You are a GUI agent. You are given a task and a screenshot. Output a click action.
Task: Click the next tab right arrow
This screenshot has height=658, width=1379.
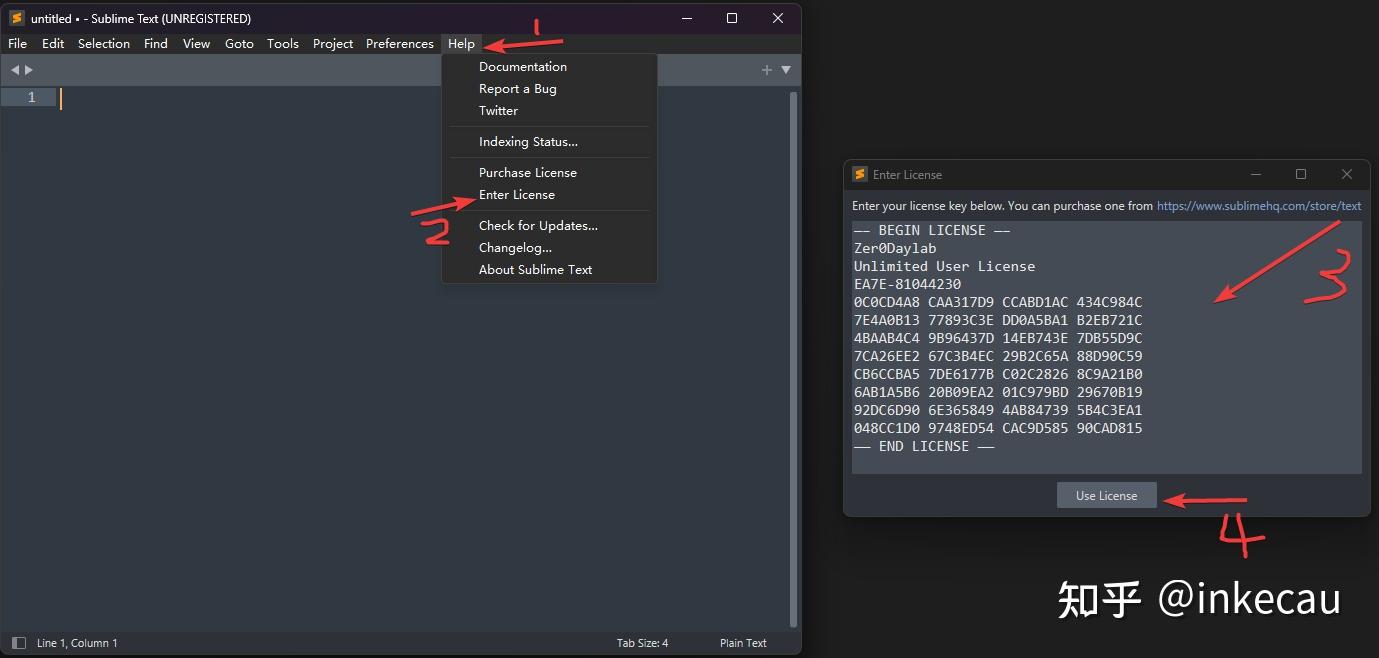(x=29, y=70)
